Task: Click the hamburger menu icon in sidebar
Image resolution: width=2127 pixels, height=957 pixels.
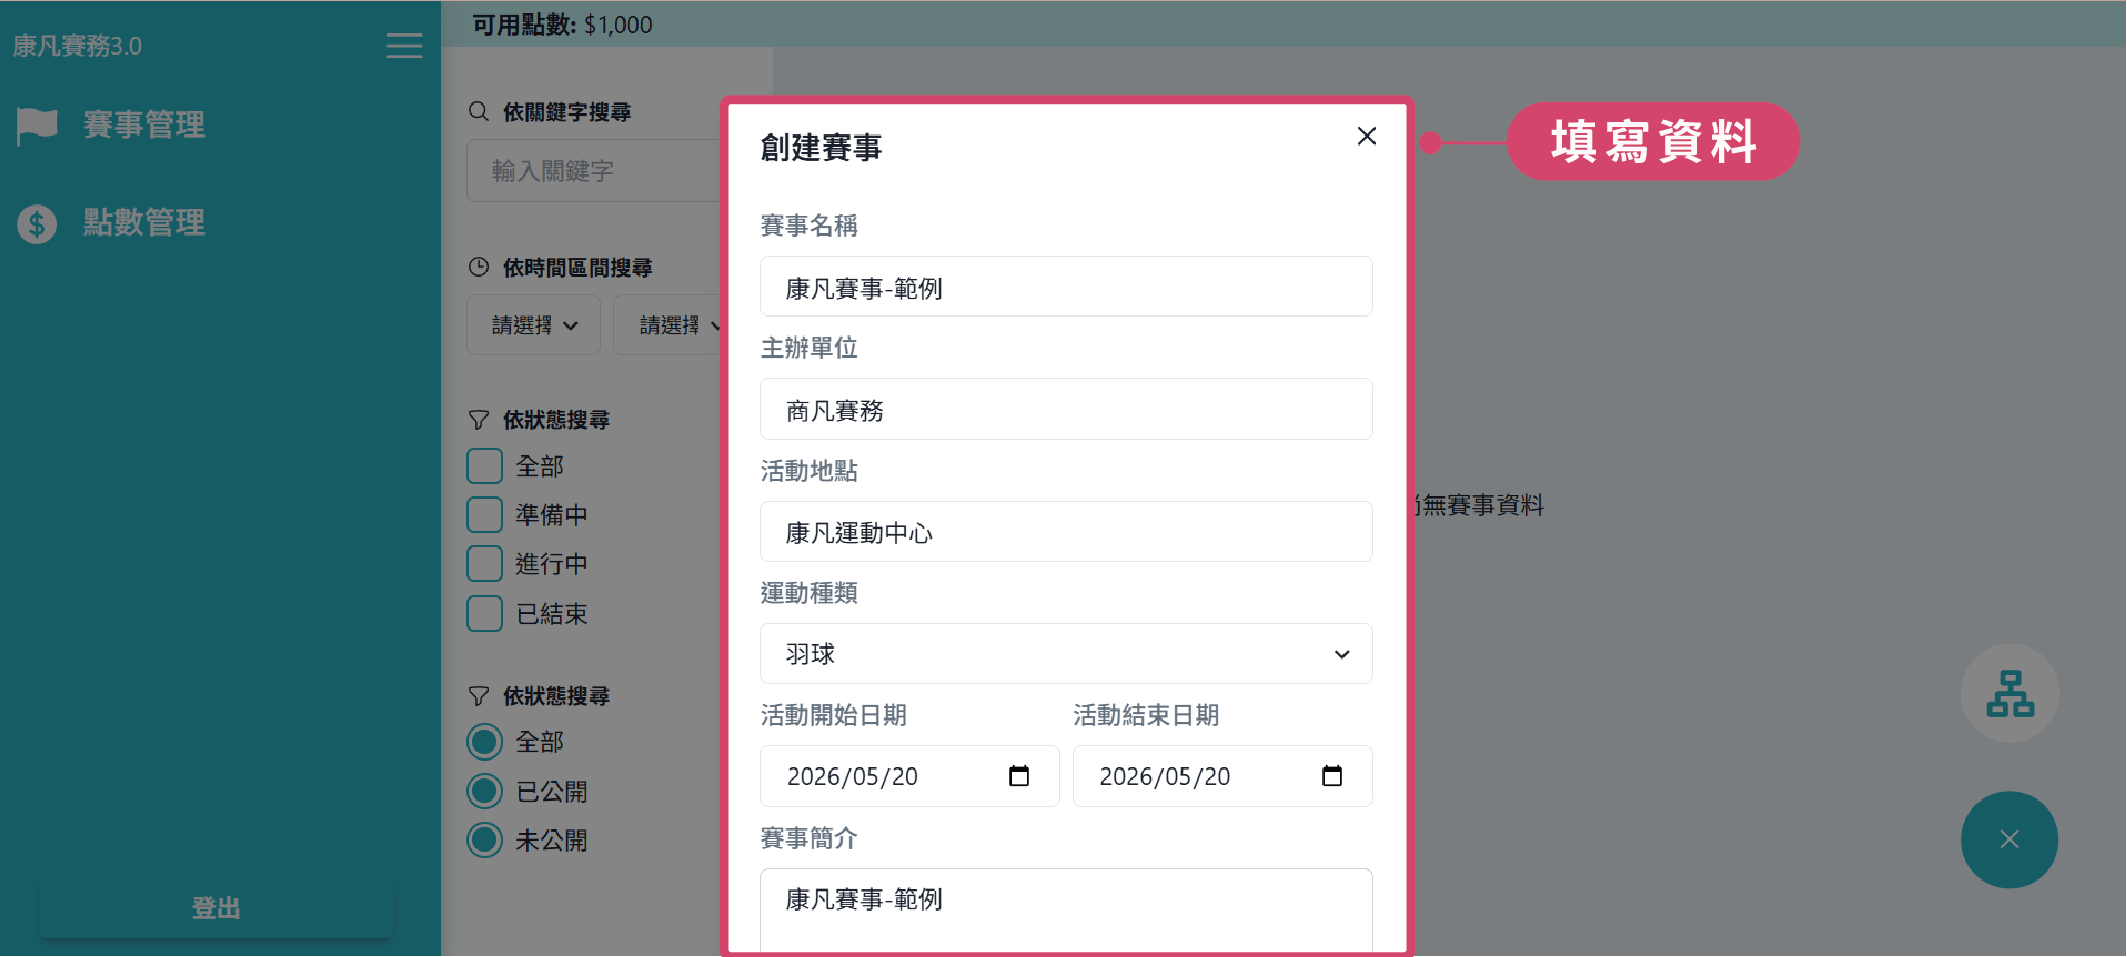Action: [404, 46]
